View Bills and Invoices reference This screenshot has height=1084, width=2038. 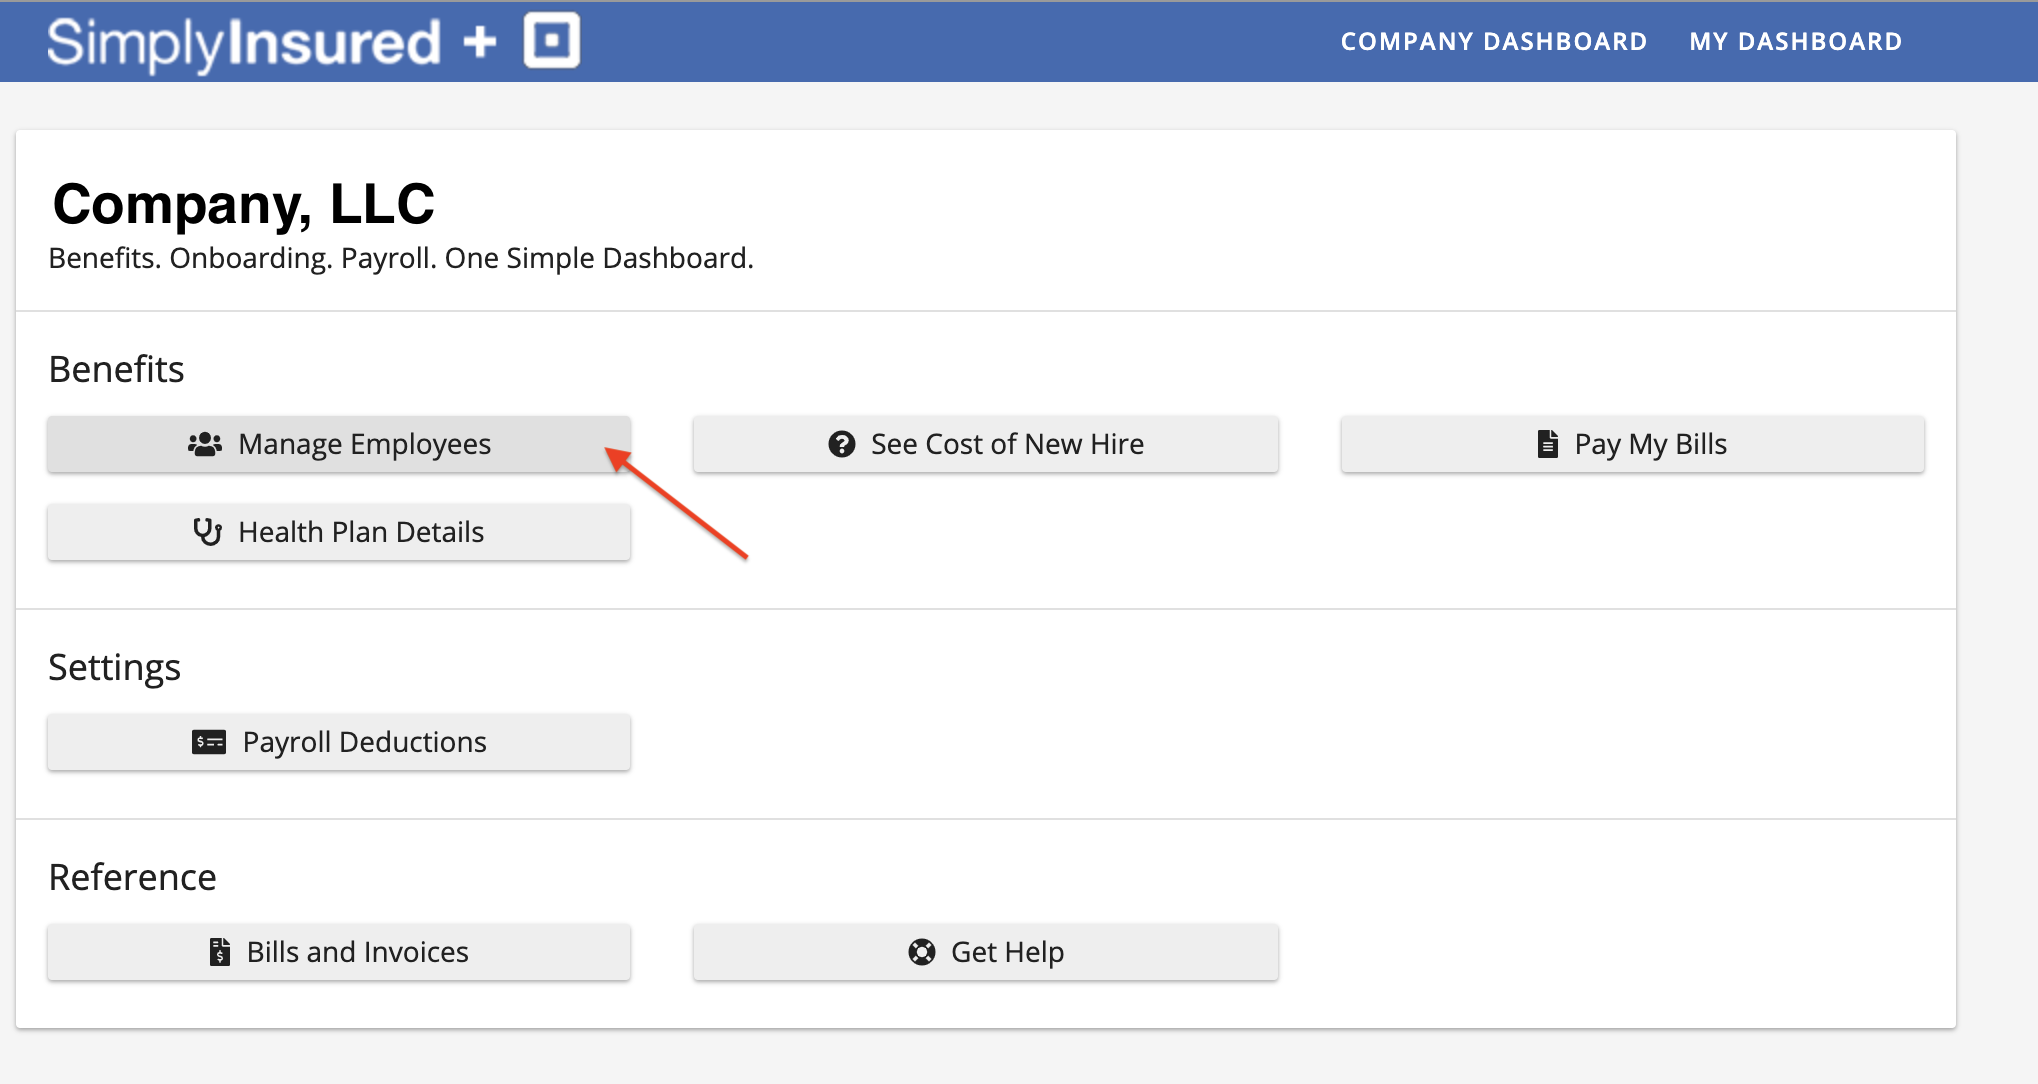pyautogui.click(x=357, y=952)
